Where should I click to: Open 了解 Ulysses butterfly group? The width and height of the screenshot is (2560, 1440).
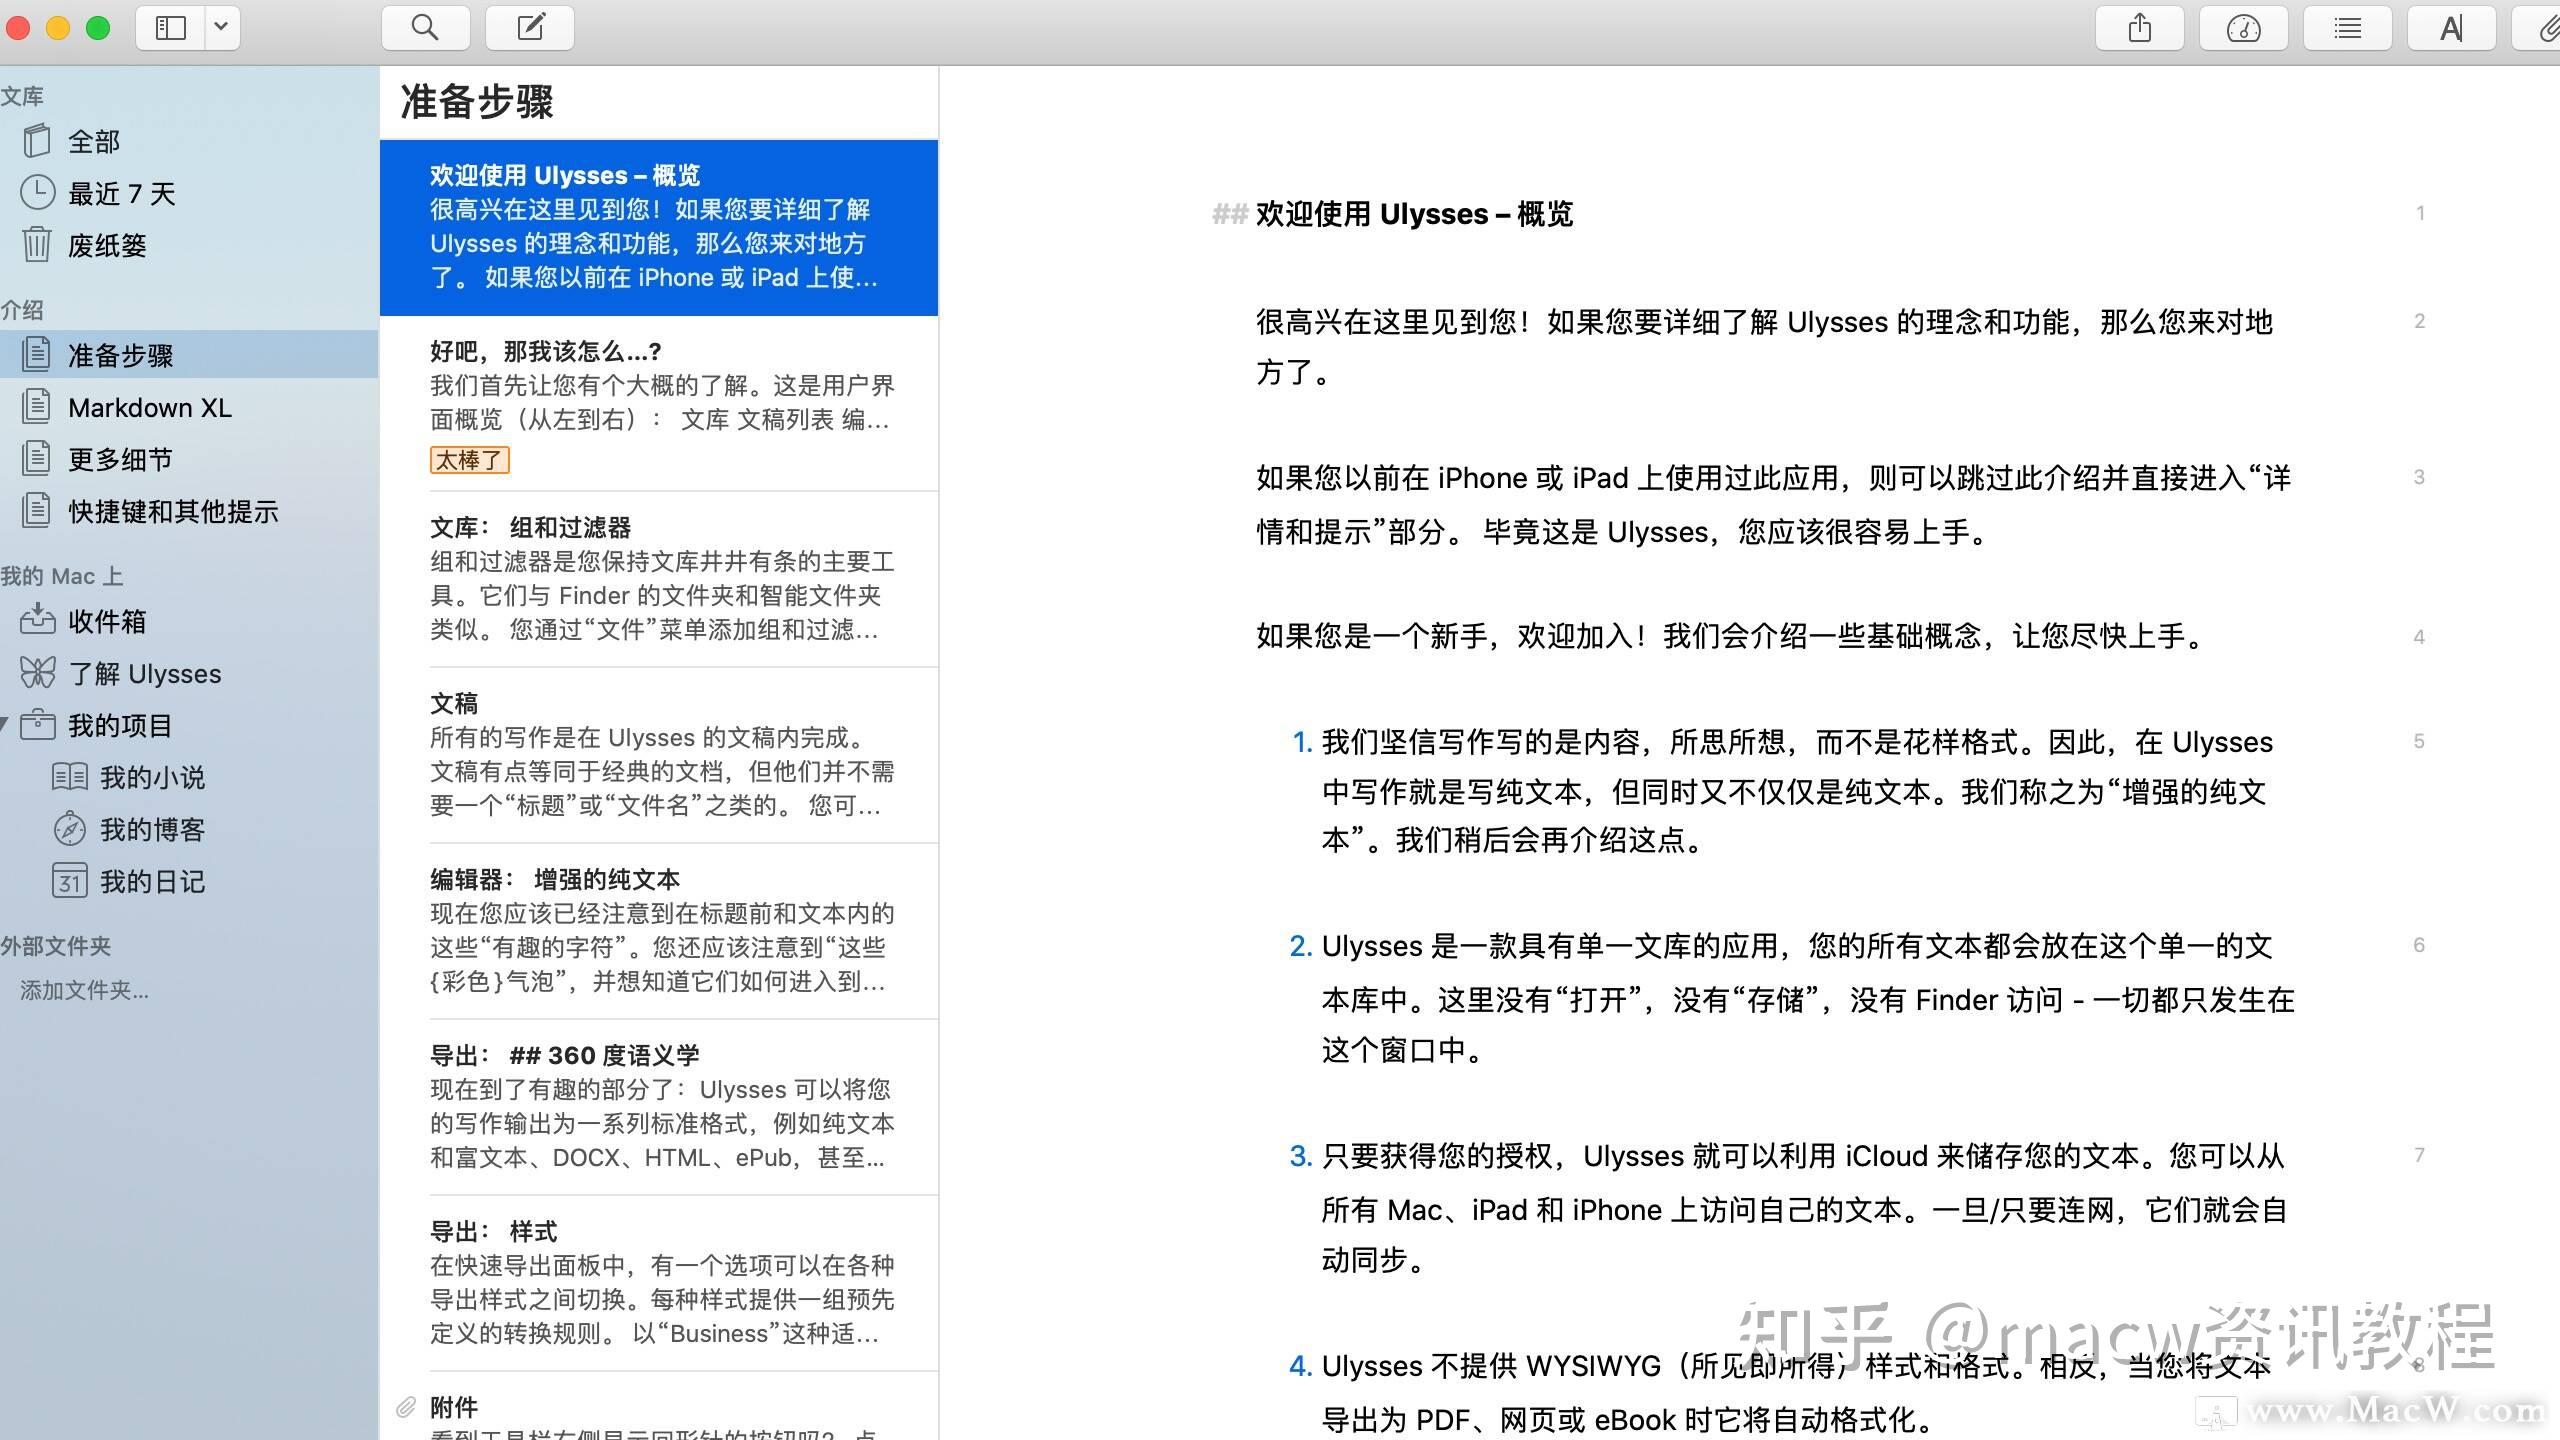point(189,673)
